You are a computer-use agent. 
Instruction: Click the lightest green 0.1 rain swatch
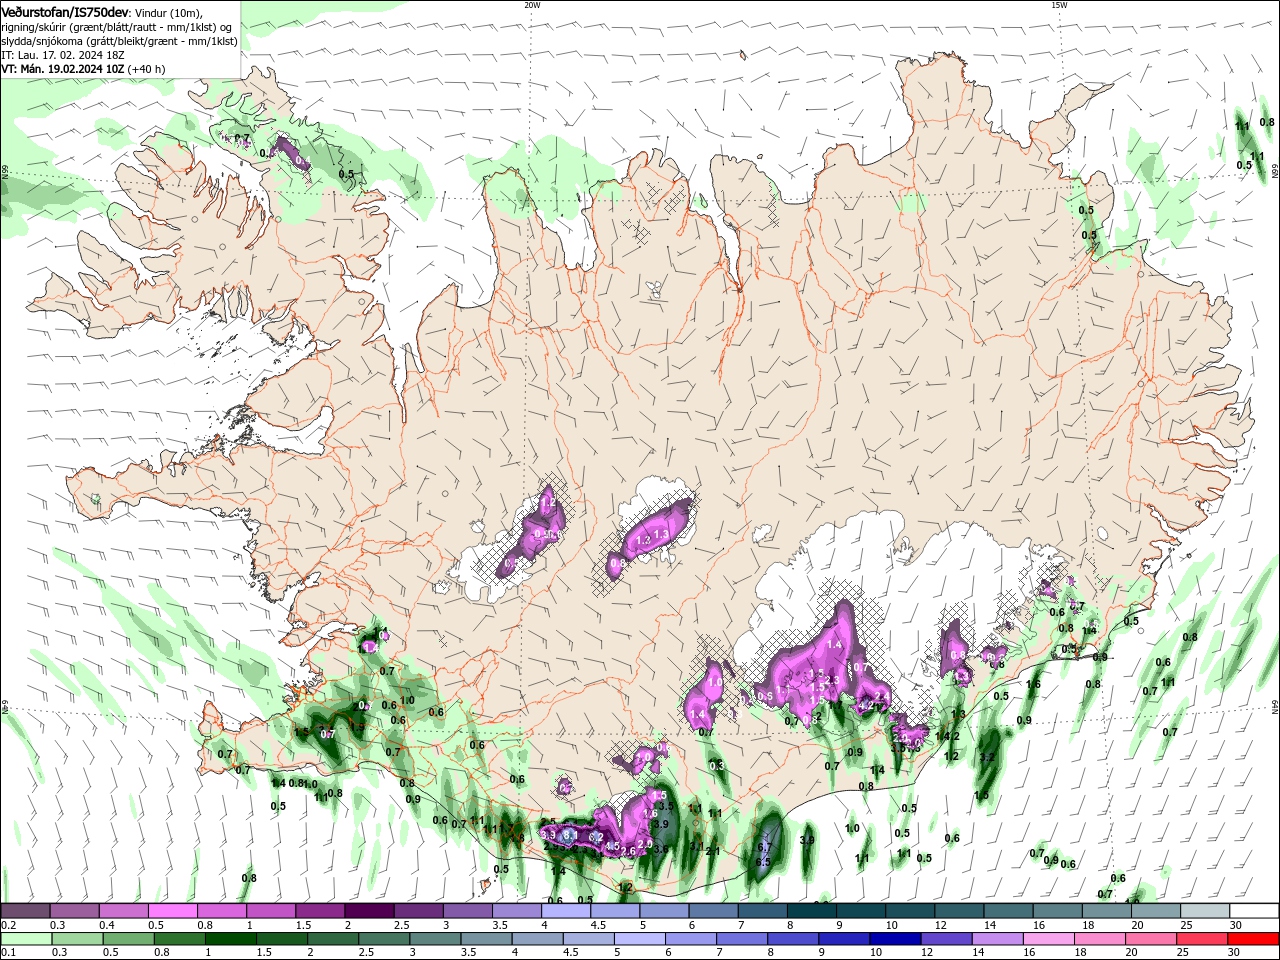click(25, 939)
